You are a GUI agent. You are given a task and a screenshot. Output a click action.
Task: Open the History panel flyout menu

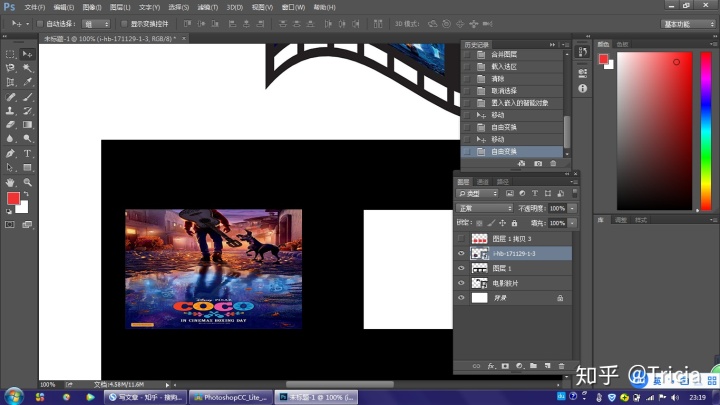click(x=566, y=45)
